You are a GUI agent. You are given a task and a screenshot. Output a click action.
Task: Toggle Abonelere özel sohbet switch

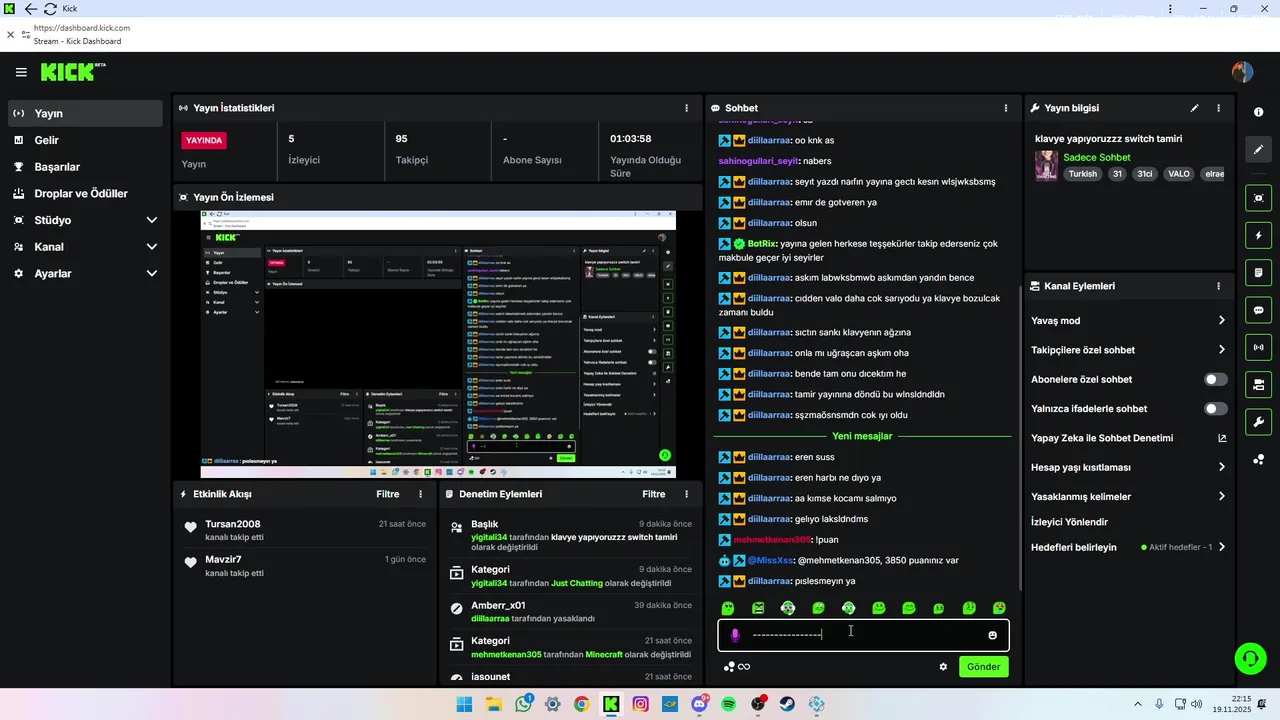click(1216, 380)
